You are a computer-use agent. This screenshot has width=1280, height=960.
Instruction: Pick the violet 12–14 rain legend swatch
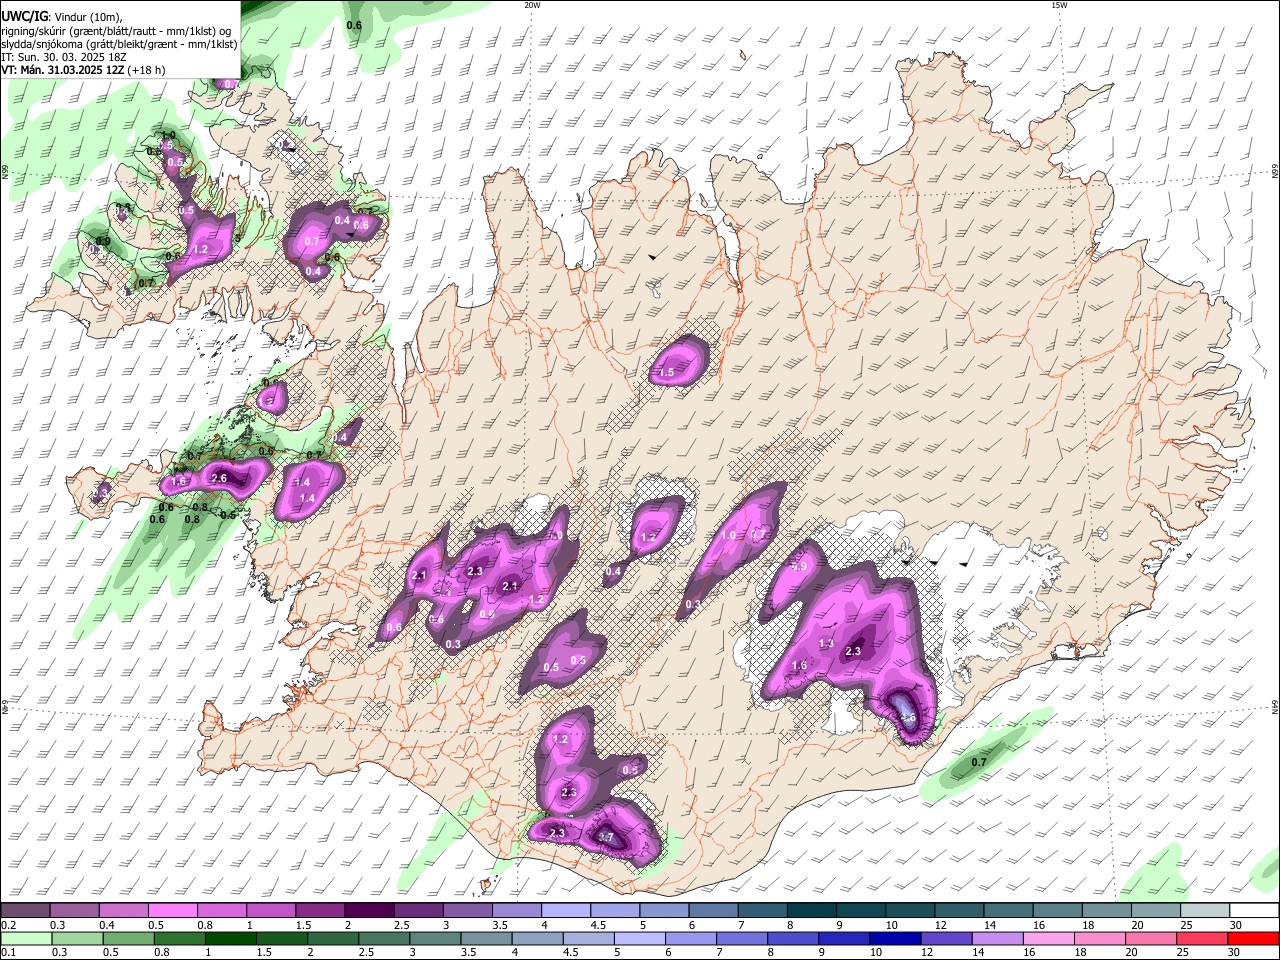[x=946, y=938]
